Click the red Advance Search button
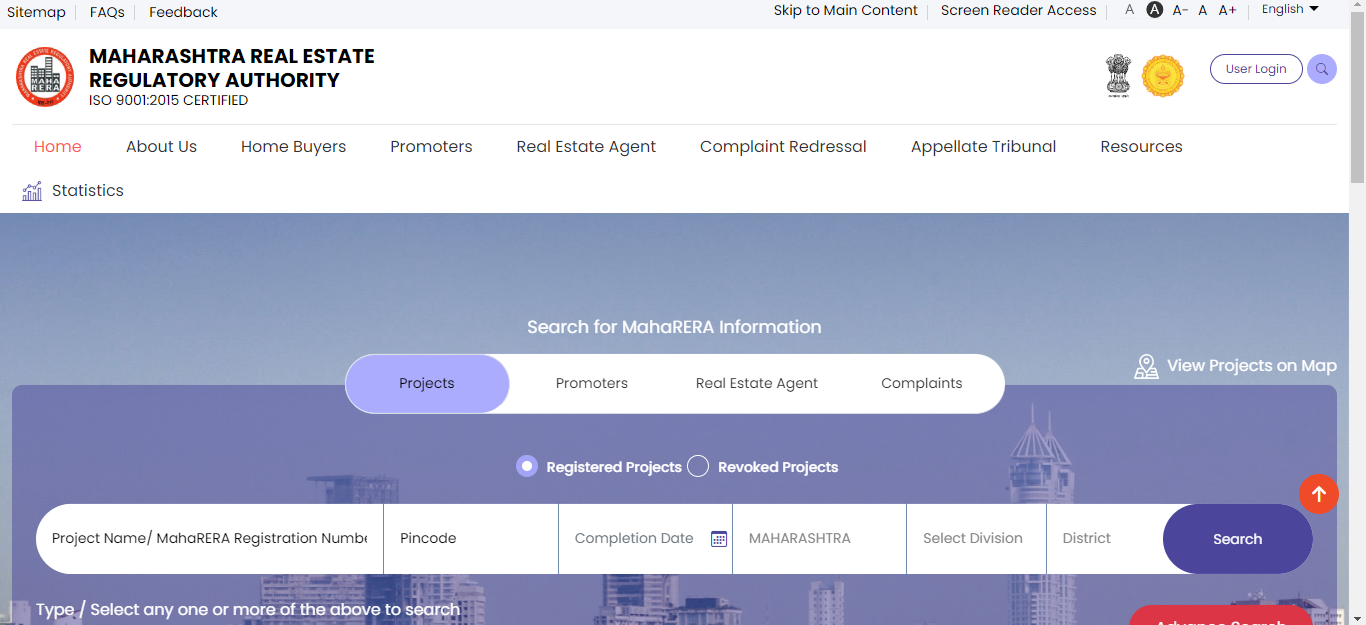 coord(1221,616)
